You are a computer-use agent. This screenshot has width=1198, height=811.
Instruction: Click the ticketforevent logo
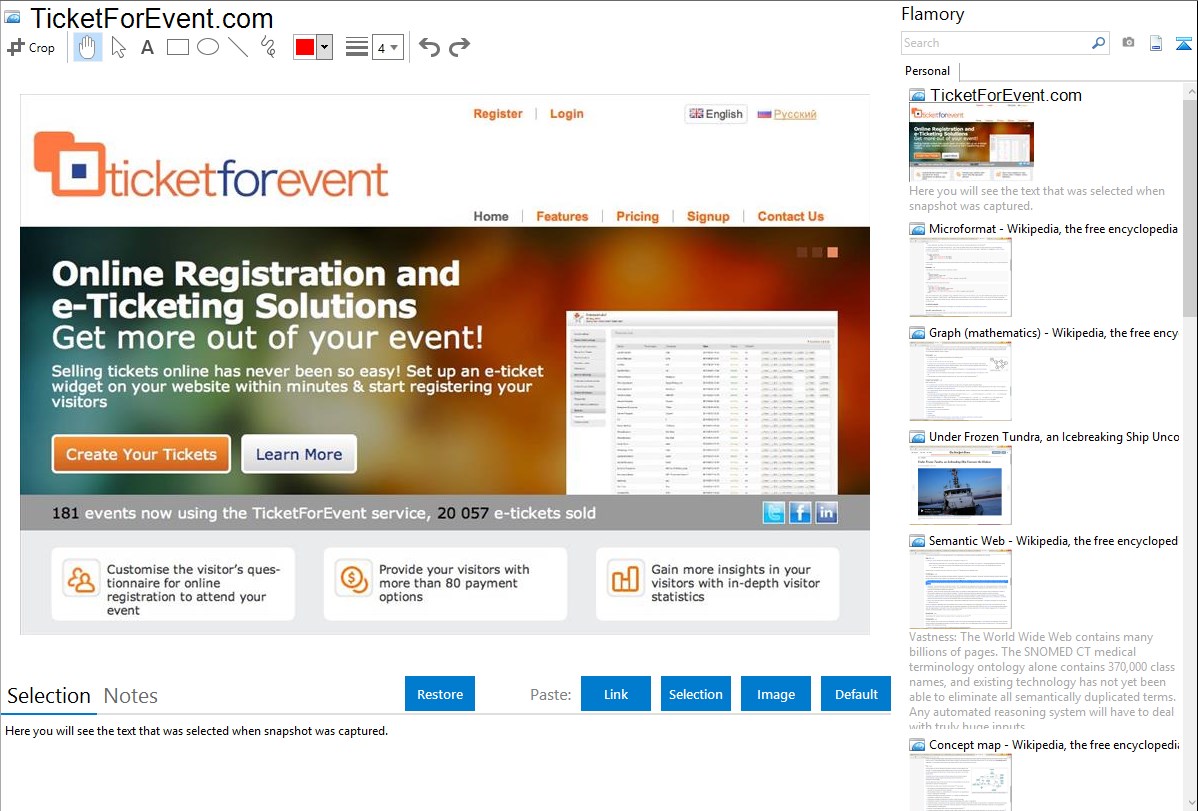click(211, 165)
